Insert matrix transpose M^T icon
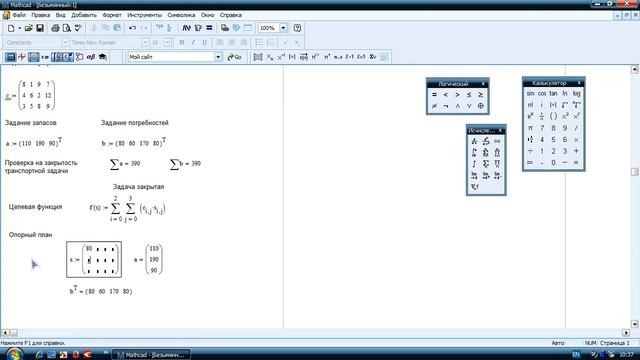 click(327, 57)
